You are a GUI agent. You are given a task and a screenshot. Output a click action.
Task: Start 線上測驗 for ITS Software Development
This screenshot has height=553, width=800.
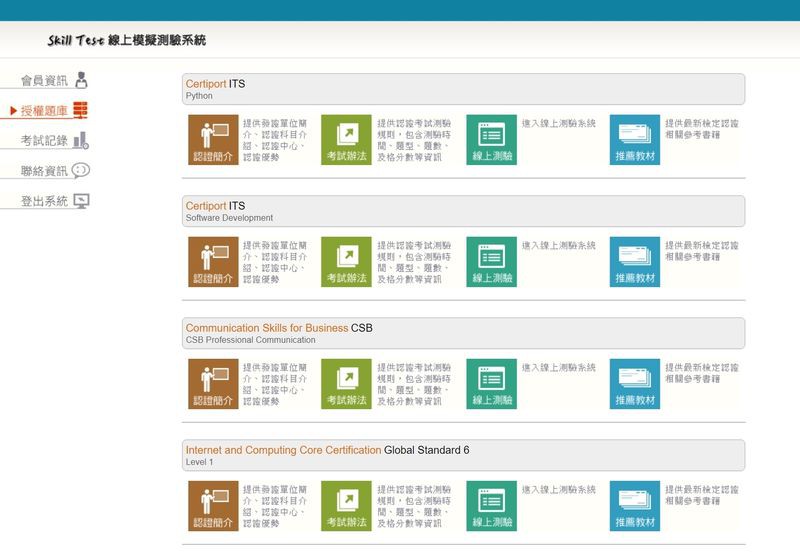tap(491, 262)
